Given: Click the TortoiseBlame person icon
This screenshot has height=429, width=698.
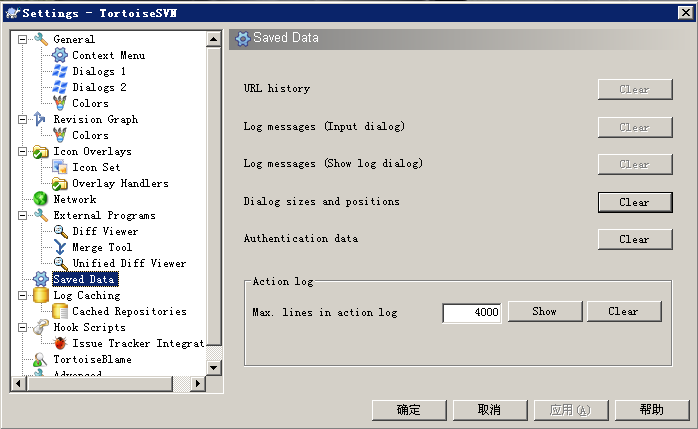Looking at the screenshot, I should tap(40, 359).
